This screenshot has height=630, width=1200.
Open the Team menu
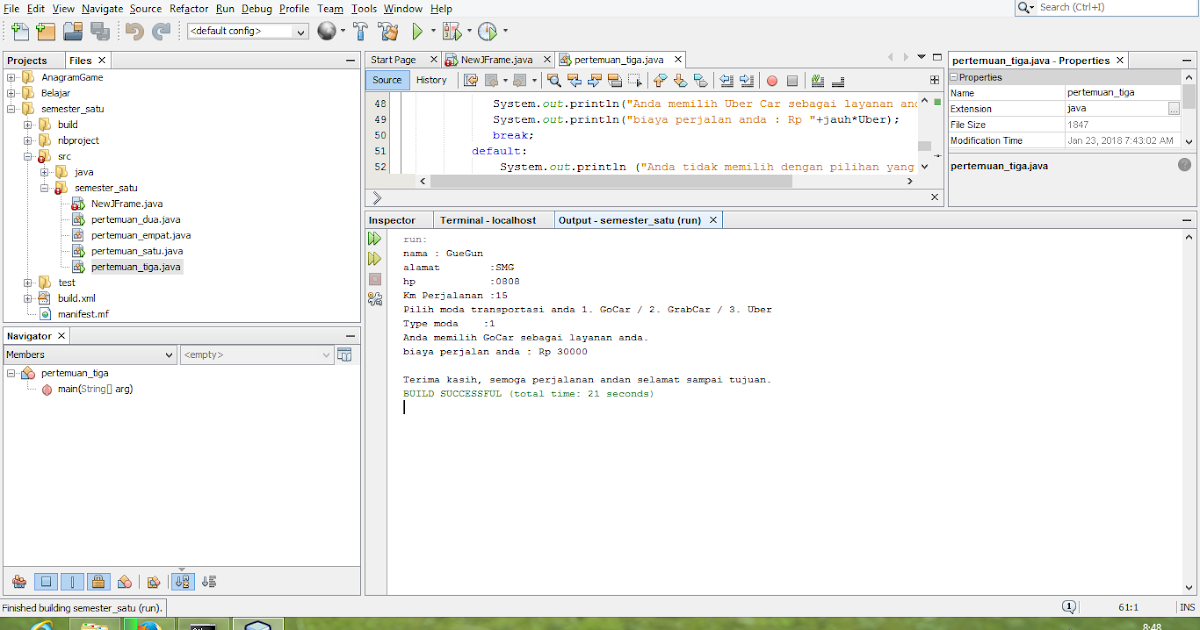(330, 8)
